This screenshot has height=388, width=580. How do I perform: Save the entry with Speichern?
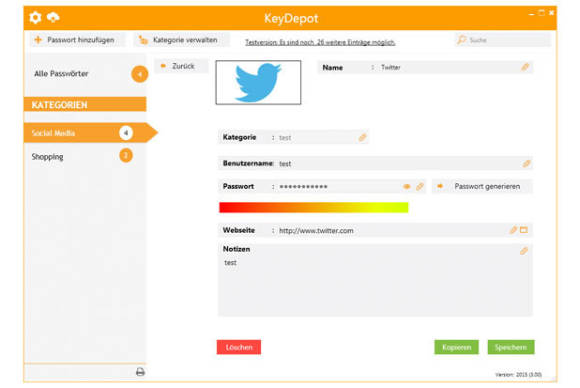pos(511,347)
